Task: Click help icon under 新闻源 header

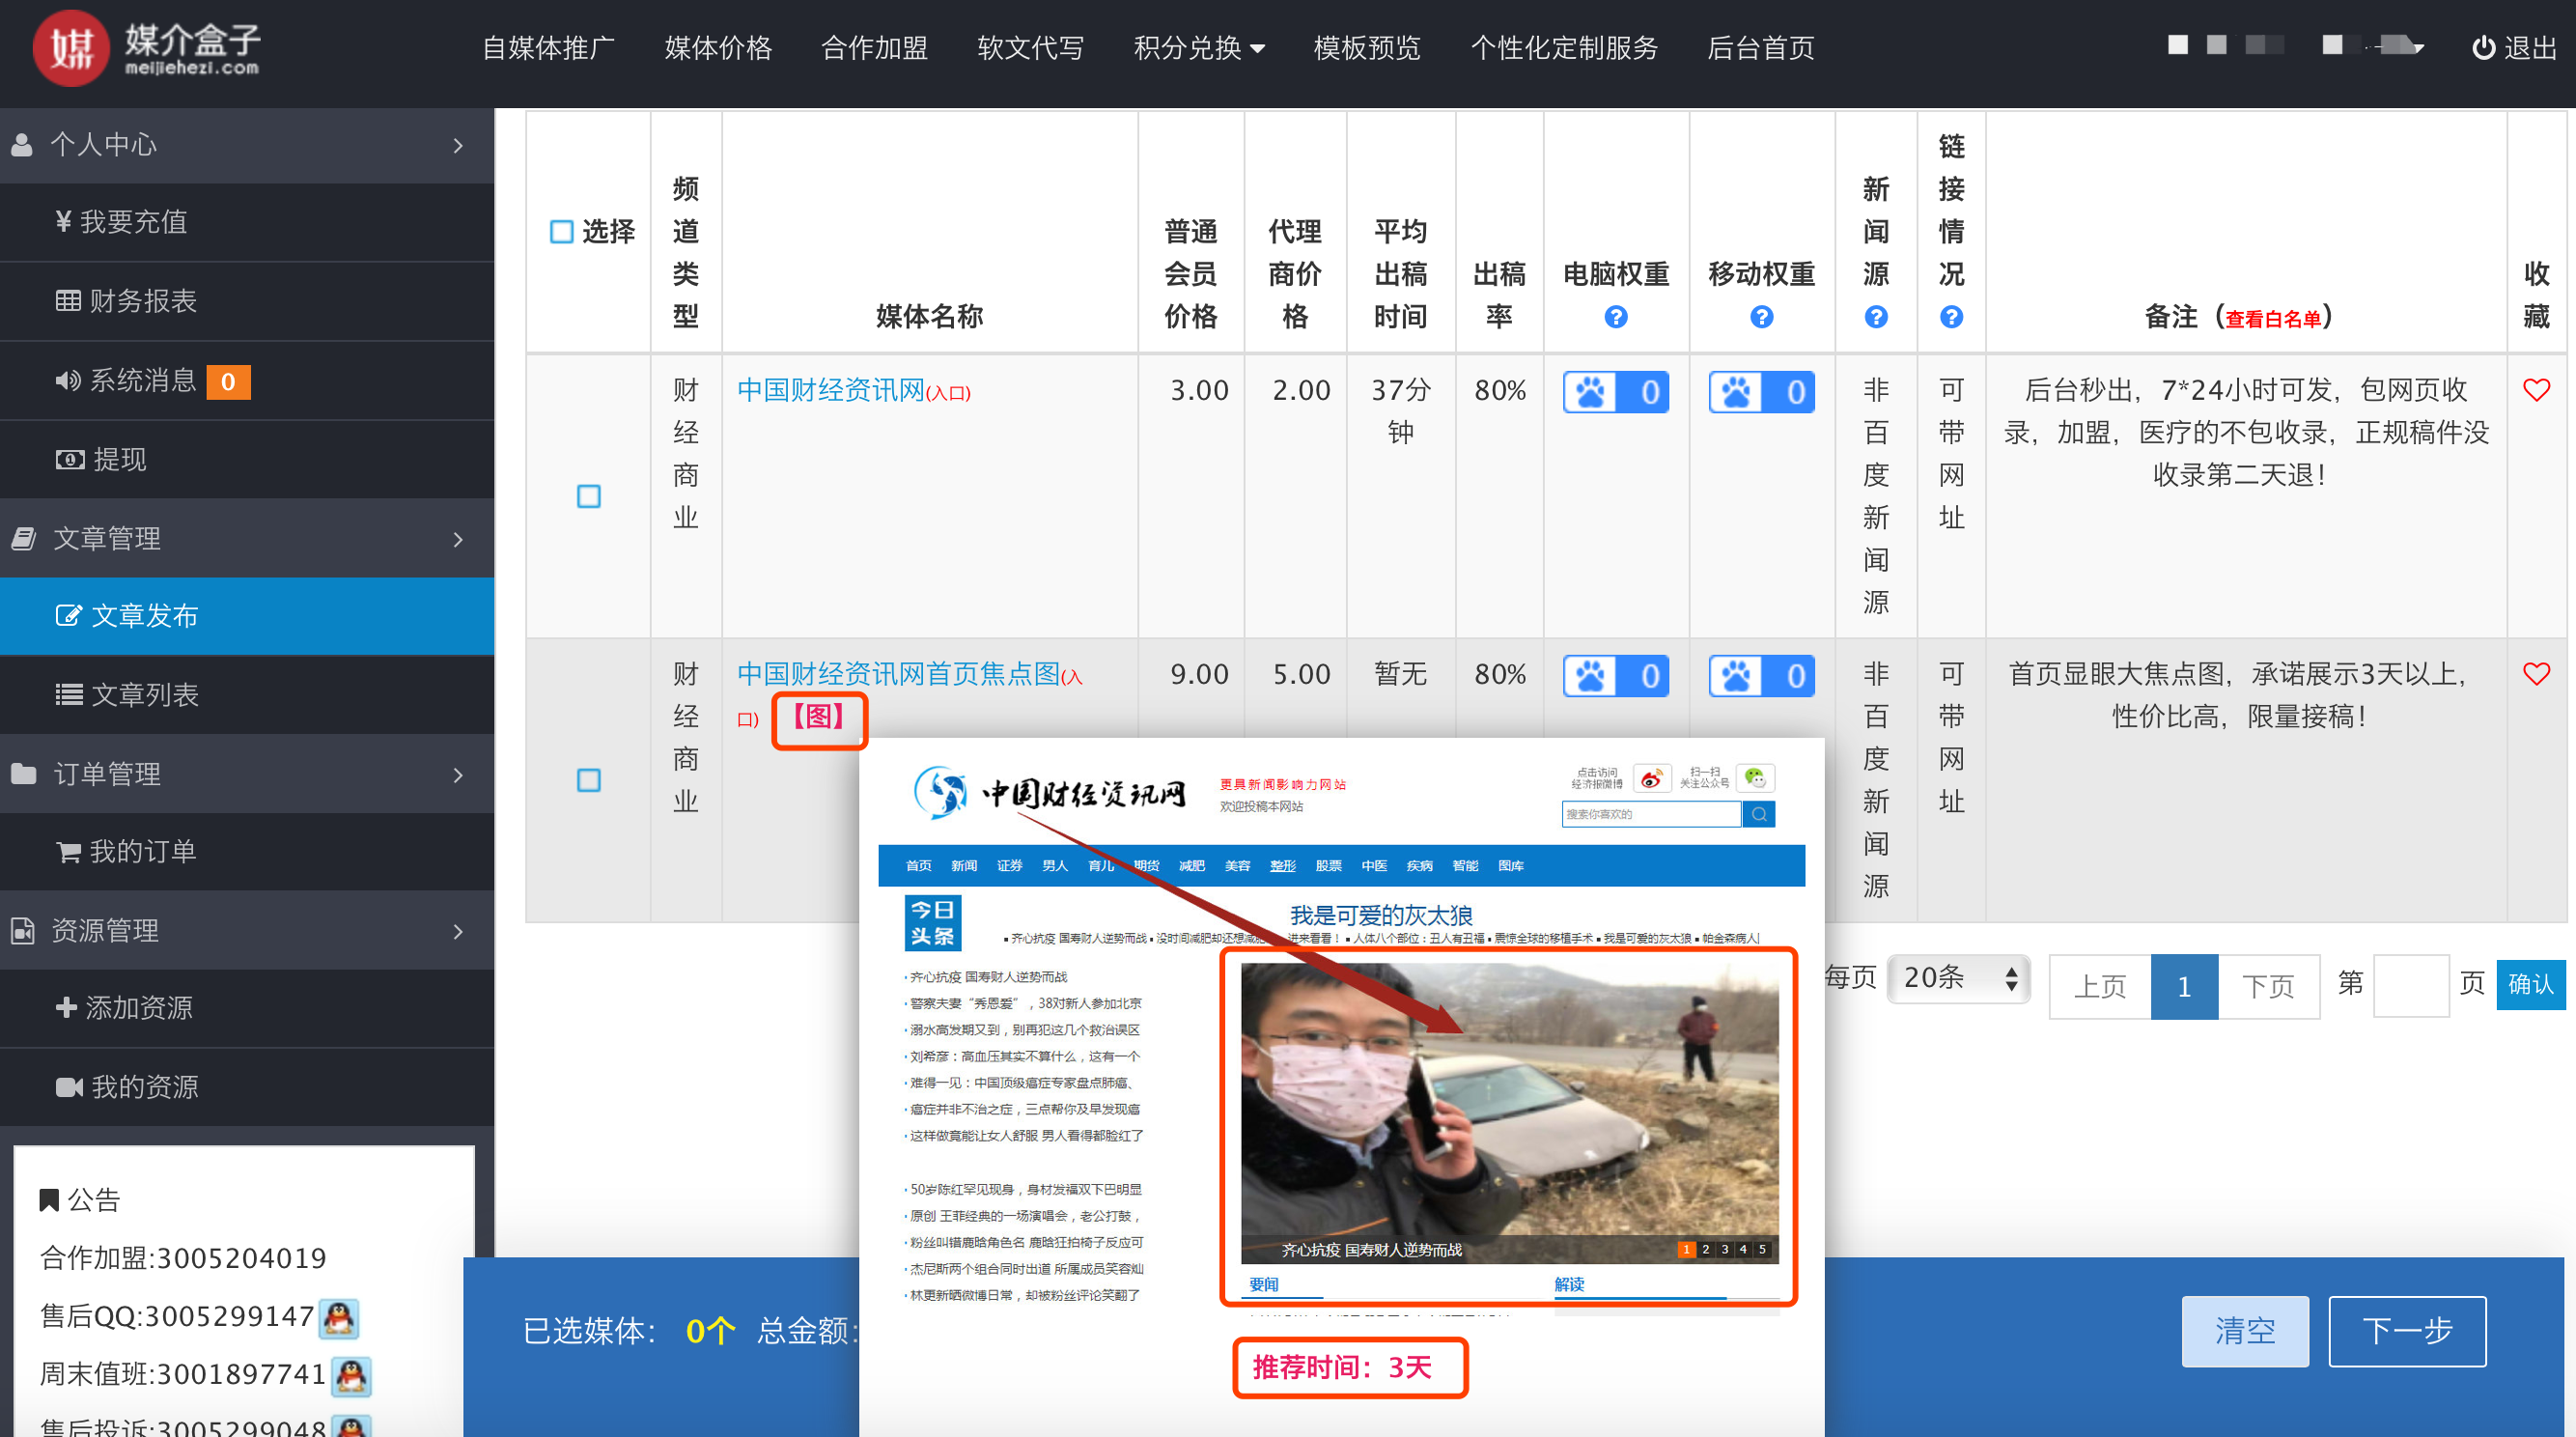Action: [x=1875, y=317]
